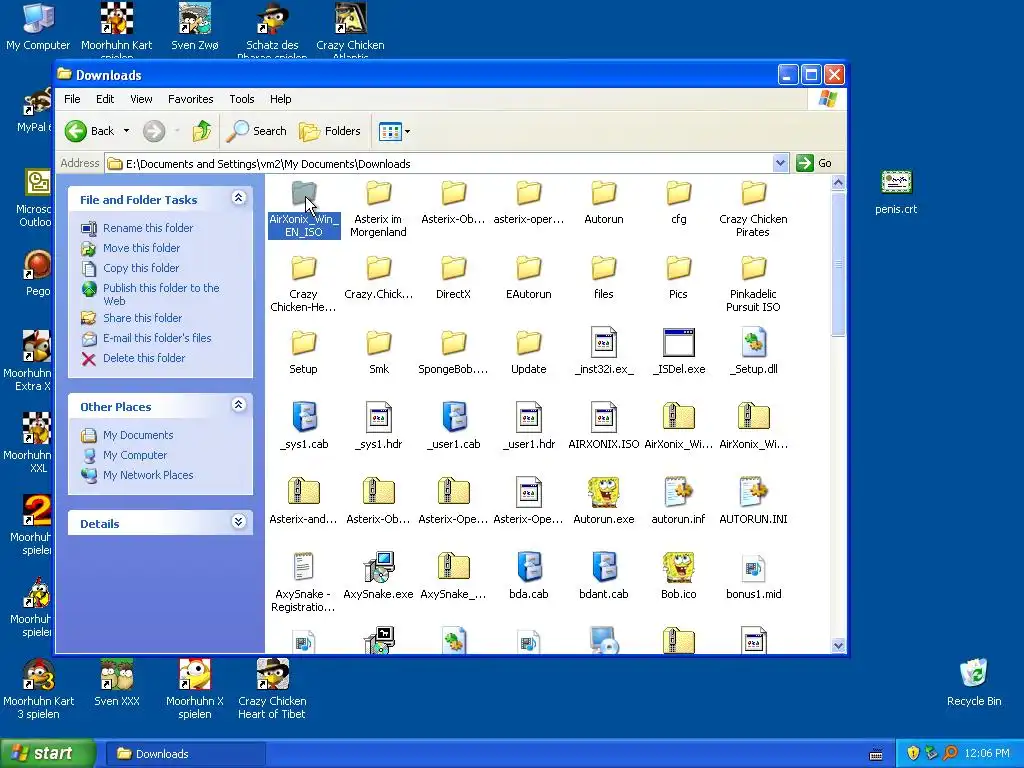Select the cfg folder
Image resolution: width=1024 pixels, height=768 pixels.
coord(679,203)
